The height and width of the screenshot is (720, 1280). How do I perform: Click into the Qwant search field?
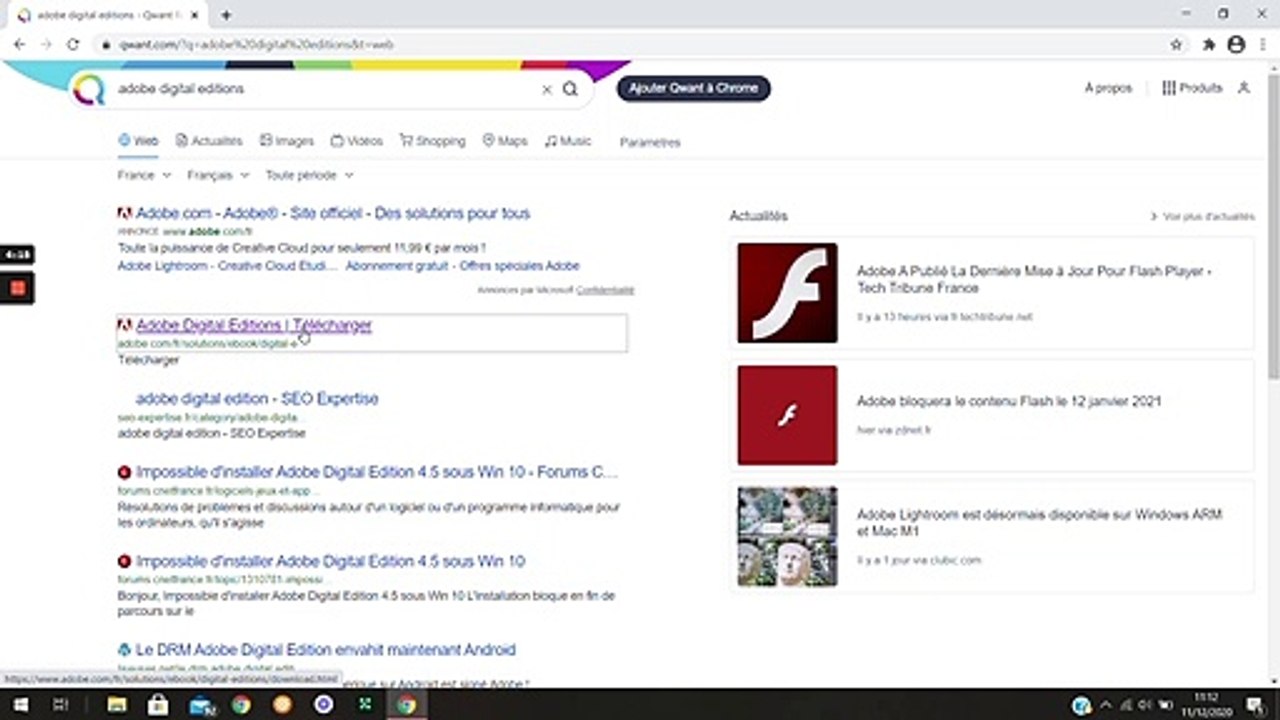pos(325,89)
